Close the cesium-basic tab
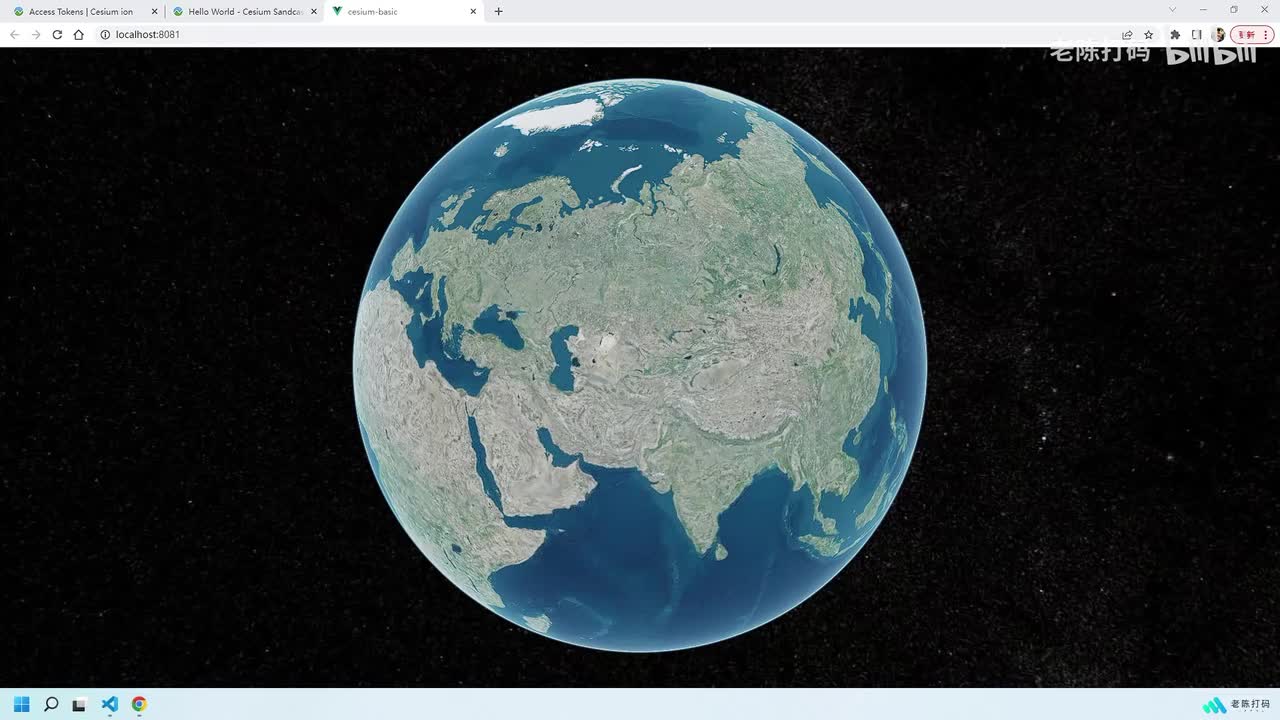The image size is (1280, 720). (x=473, y=12)
